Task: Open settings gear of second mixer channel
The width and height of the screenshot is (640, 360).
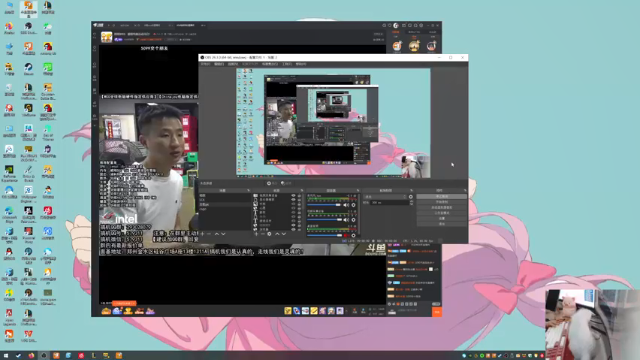Action: point(353,220)
